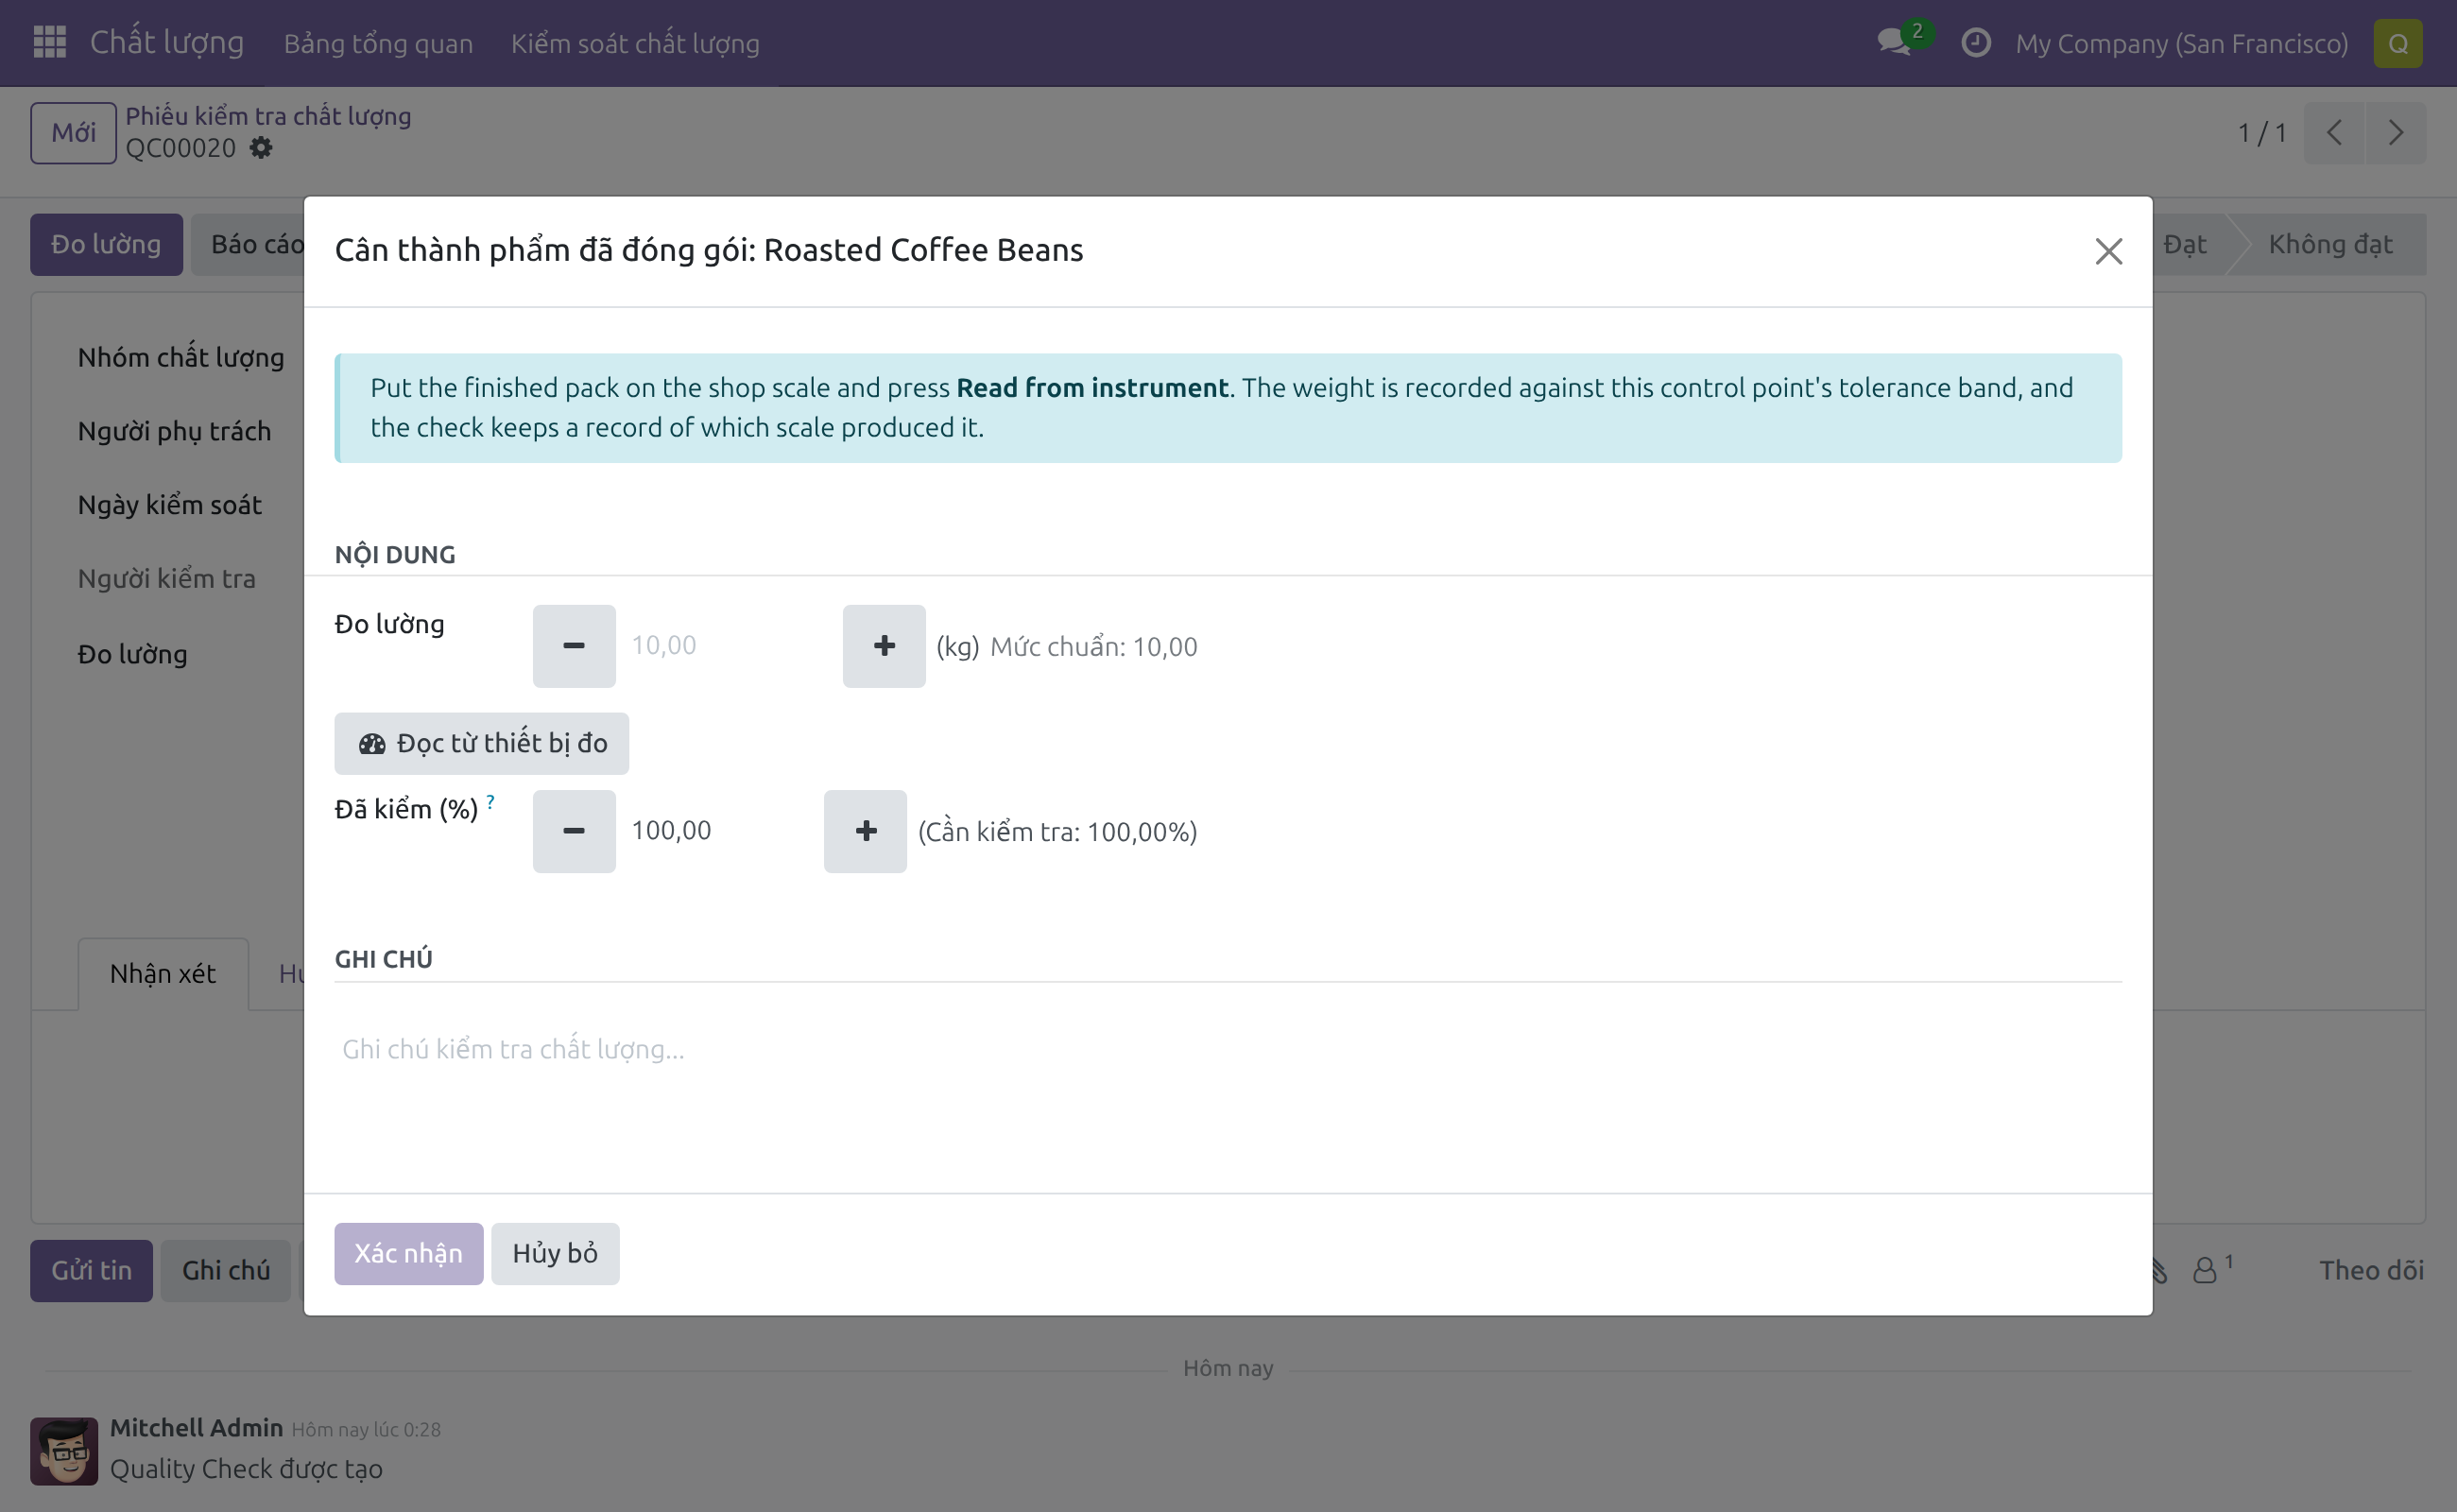The width and height of the screenshot is (2457, 1512).
Task: Open the Kiểm soát chất lượng menu
Action: coord(635,43)
